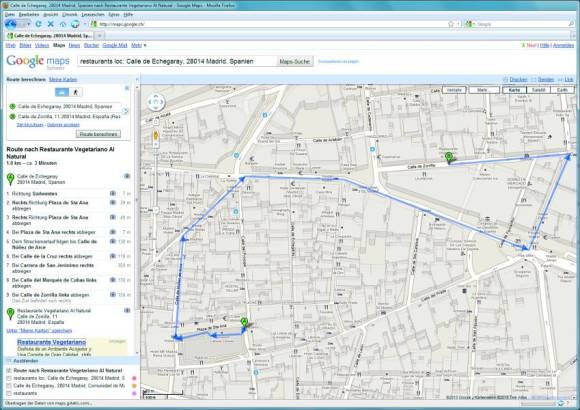580x410 pixels.
Task: Uncheck Route nach Restaurante Vegetariano Al Natural checkbox
Action: coord(9,370)
